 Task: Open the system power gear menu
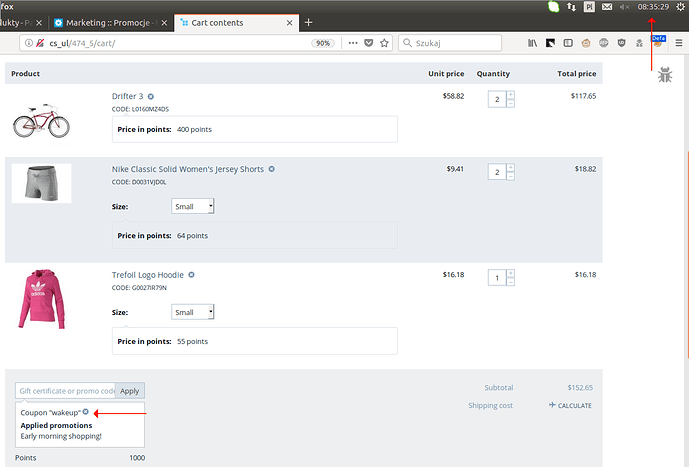tap(680, 7)
